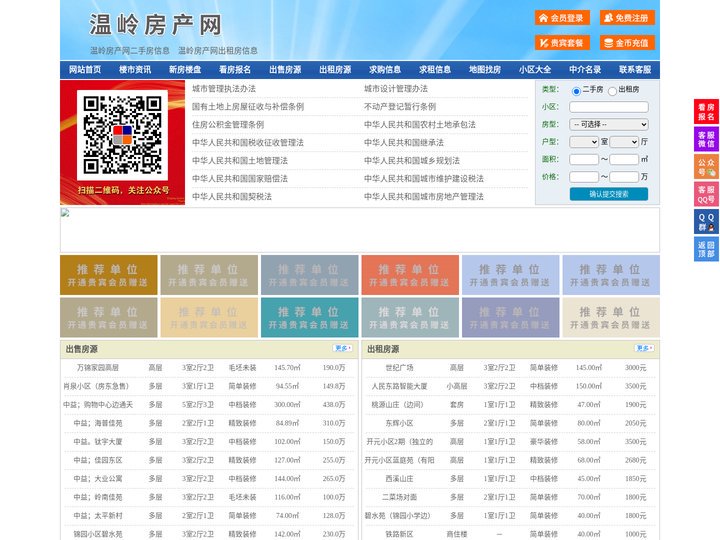Go to 网站首页 in navigation bar
This screenshot has width=720, height=540.
tap(85, 70)
